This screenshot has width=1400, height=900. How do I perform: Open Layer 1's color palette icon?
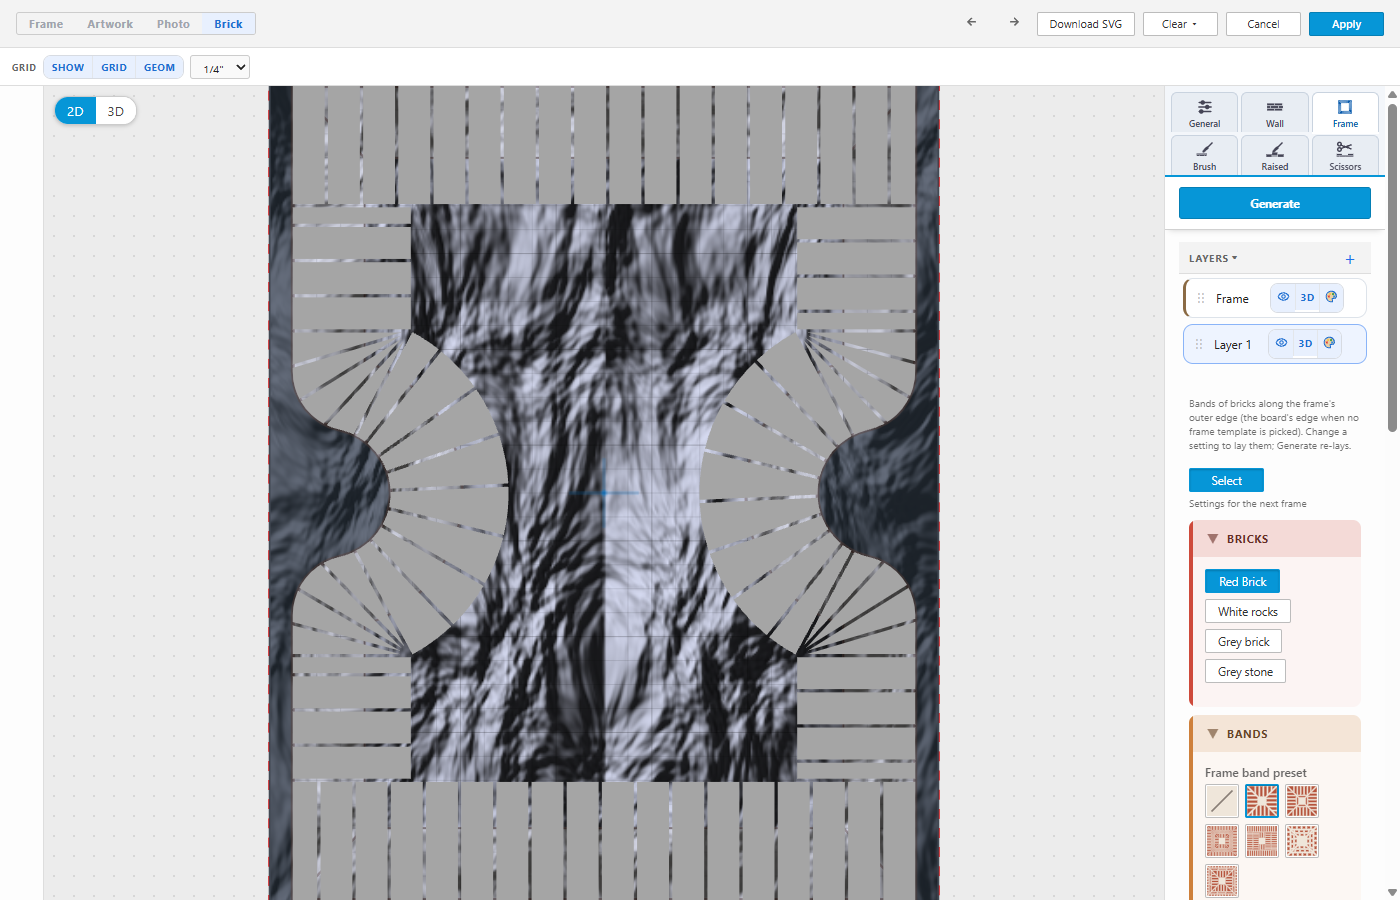1329,343
